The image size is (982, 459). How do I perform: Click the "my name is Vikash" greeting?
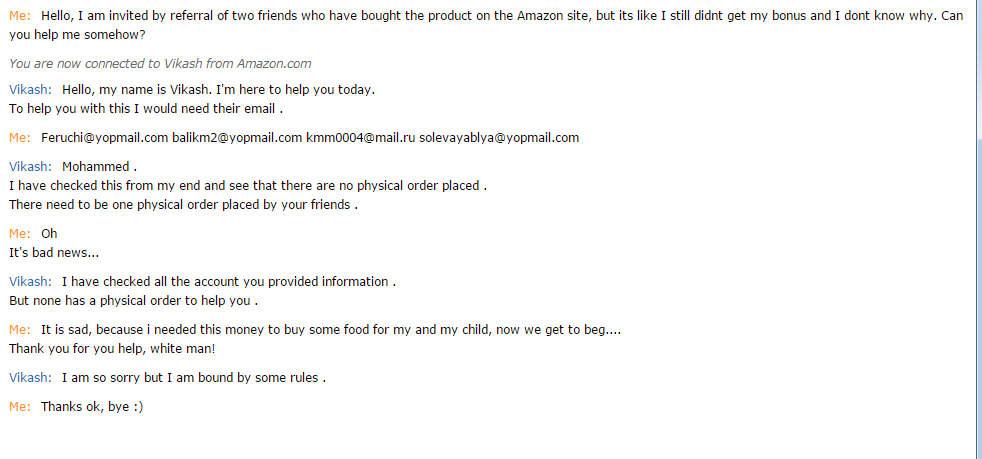218,89
